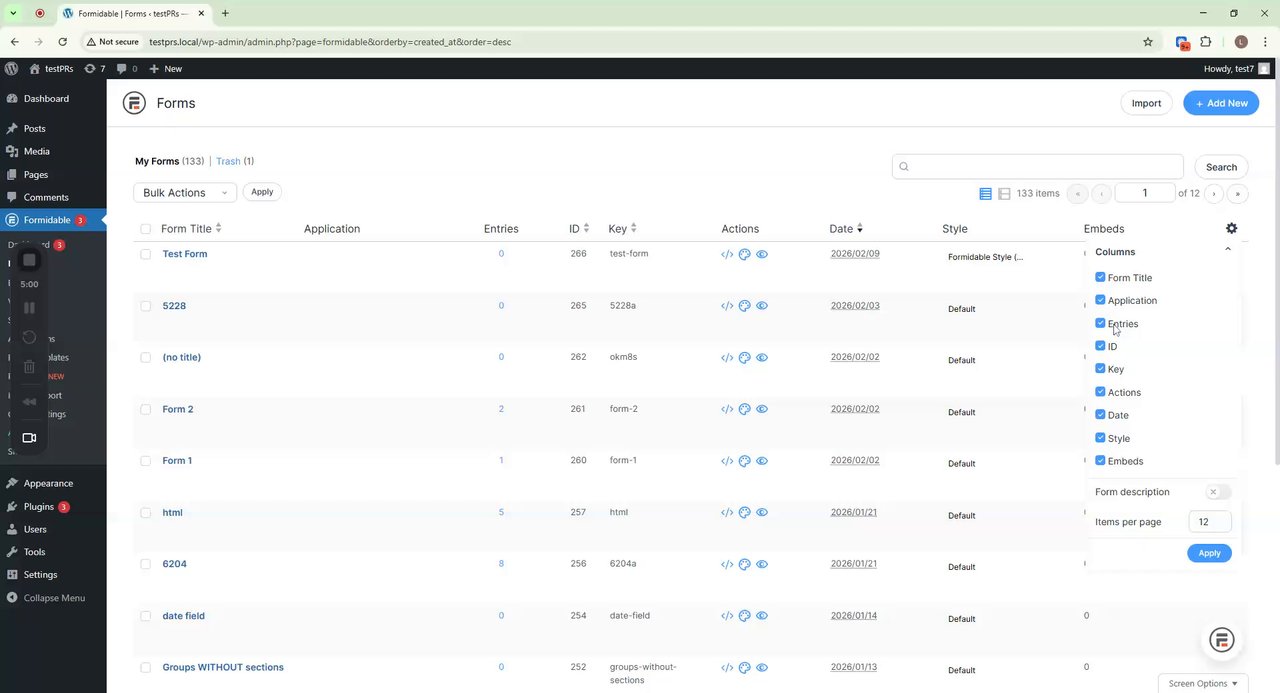Select the Test Form row checkbox

pos(145,254)
